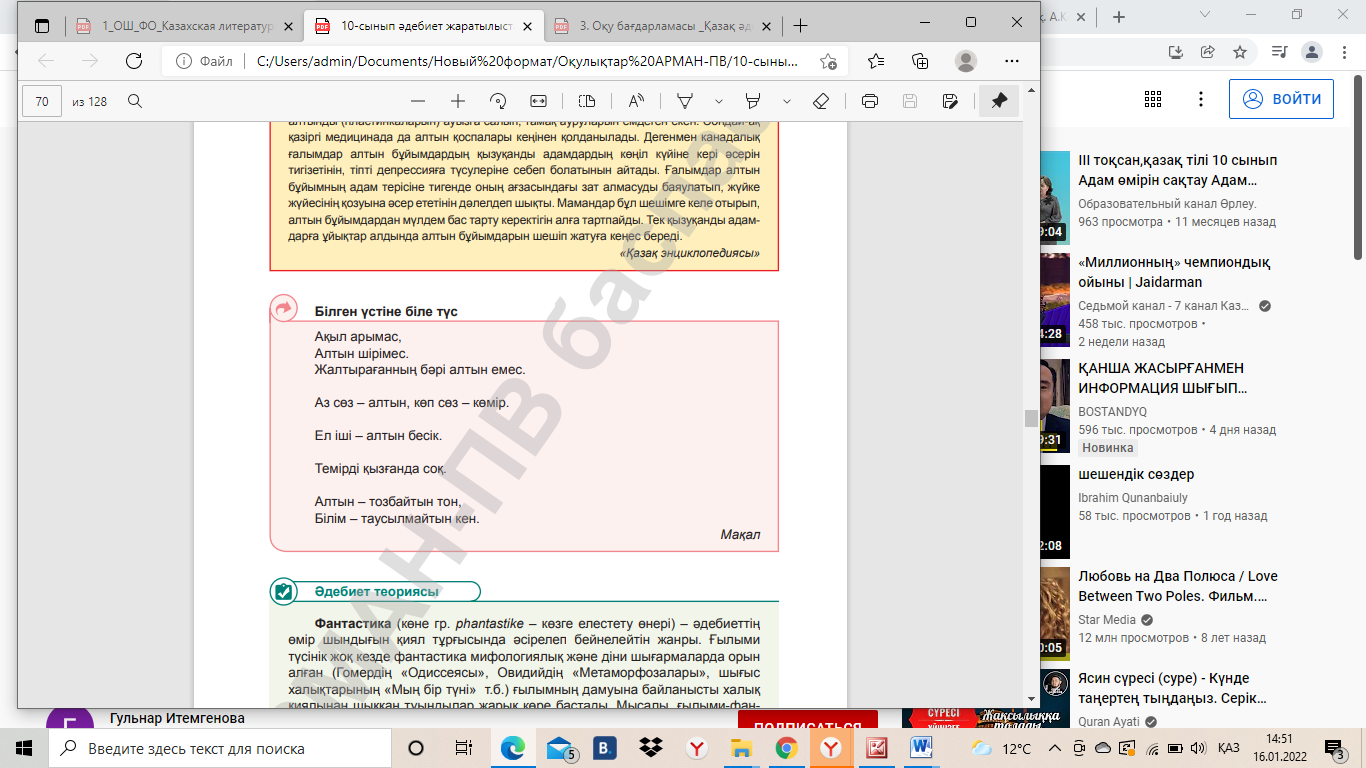Image resolution: width=1366 pixels, height=768 pixels.
Task: Switch PDF page view layout
Action: [587, 101]
